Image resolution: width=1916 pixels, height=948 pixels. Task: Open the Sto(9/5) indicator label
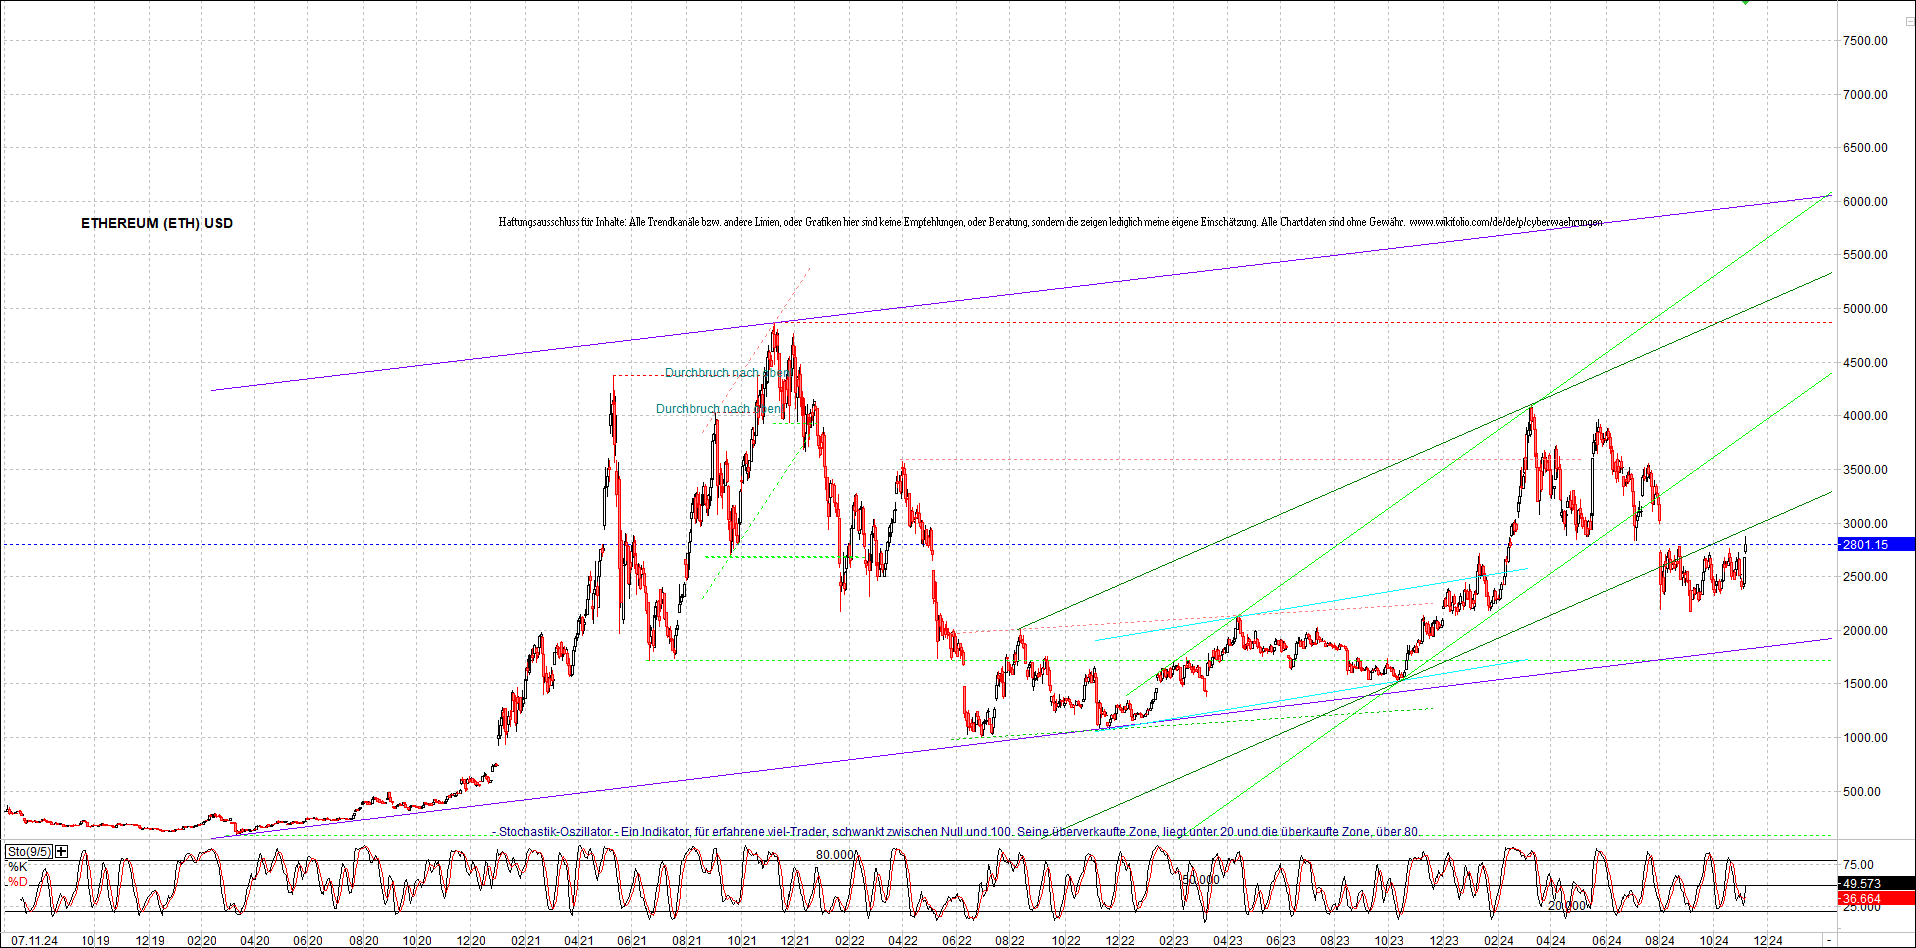click(x=30, y=851)
